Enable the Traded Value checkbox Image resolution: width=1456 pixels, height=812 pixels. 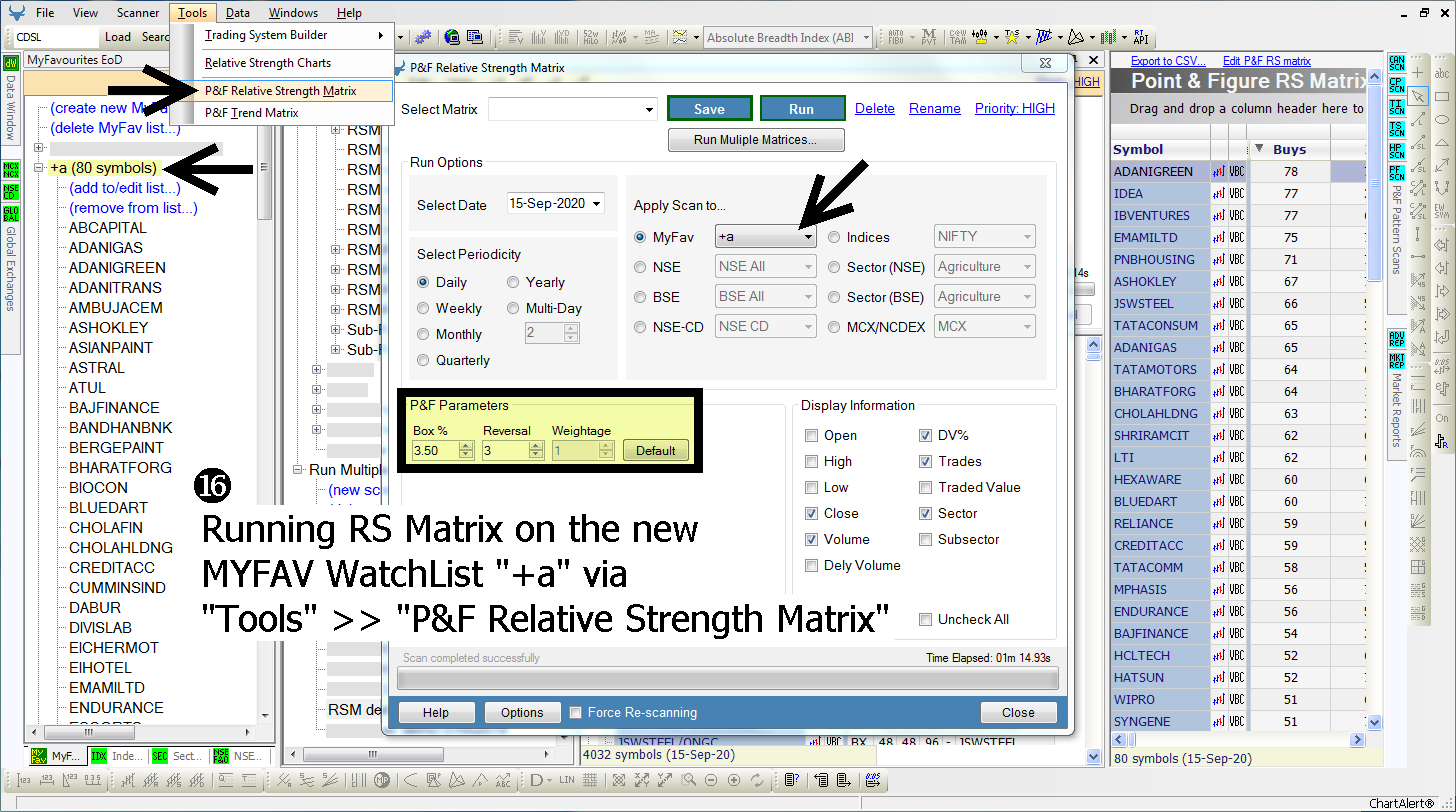926,487
